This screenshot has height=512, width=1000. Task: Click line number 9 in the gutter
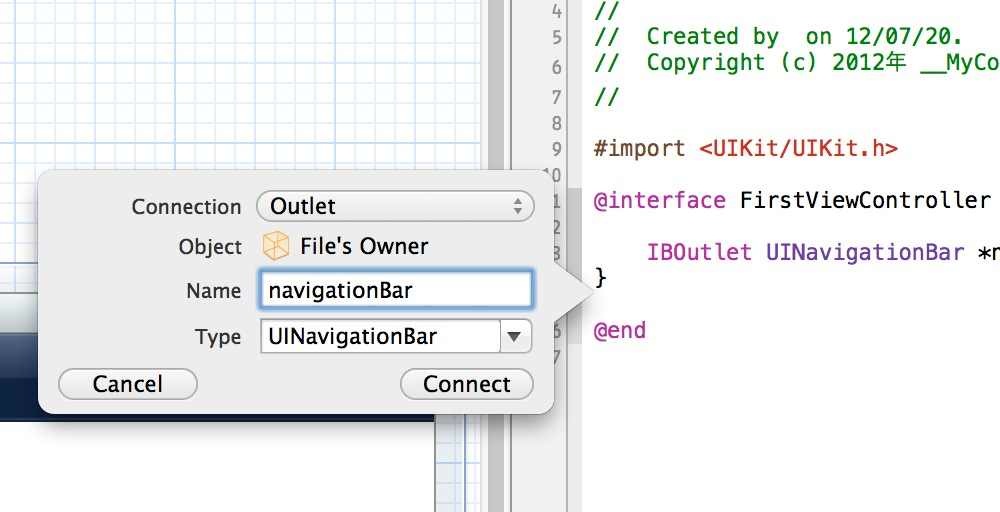[x=557, y=149]
